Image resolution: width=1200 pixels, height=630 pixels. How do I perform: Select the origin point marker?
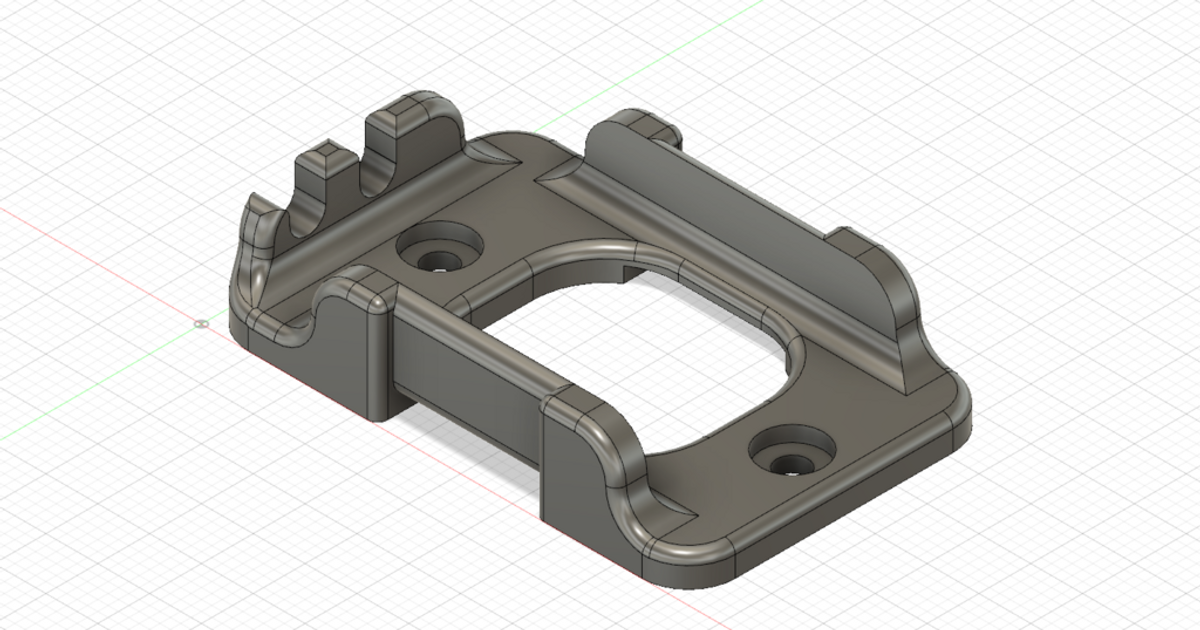click(x=200, y=325)
